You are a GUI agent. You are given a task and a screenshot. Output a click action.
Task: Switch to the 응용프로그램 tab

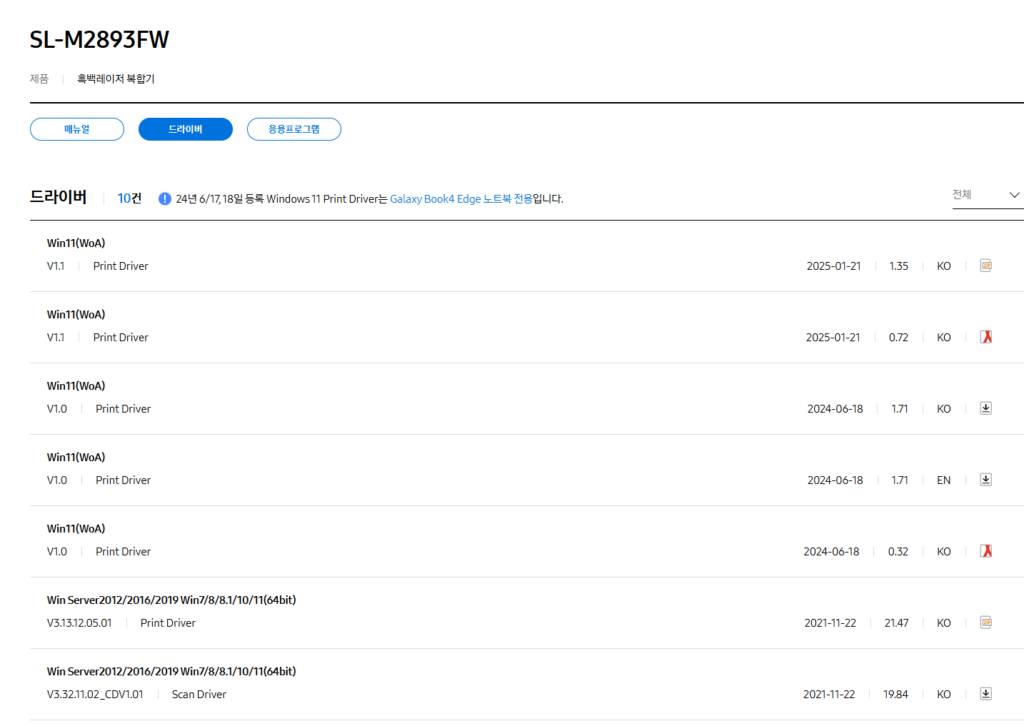(x=294, y=129)
